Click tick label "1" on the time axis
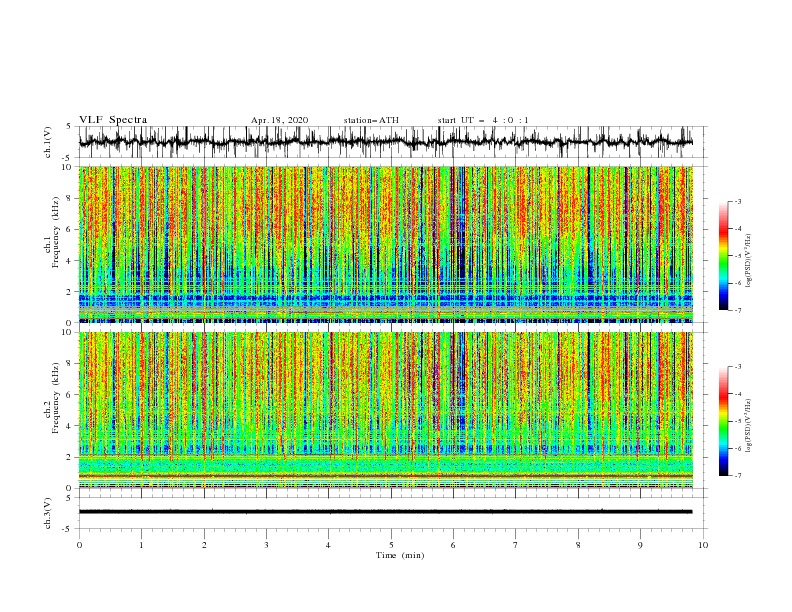Image resolution: width=792 pixels, height=612 pixels. click(x=141, y=545)
